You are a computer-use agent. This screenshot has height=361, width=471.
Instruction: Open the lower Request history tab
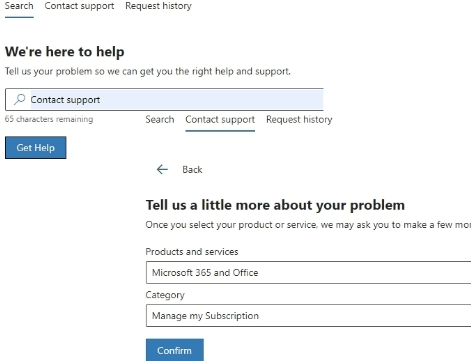coord(299,119)
